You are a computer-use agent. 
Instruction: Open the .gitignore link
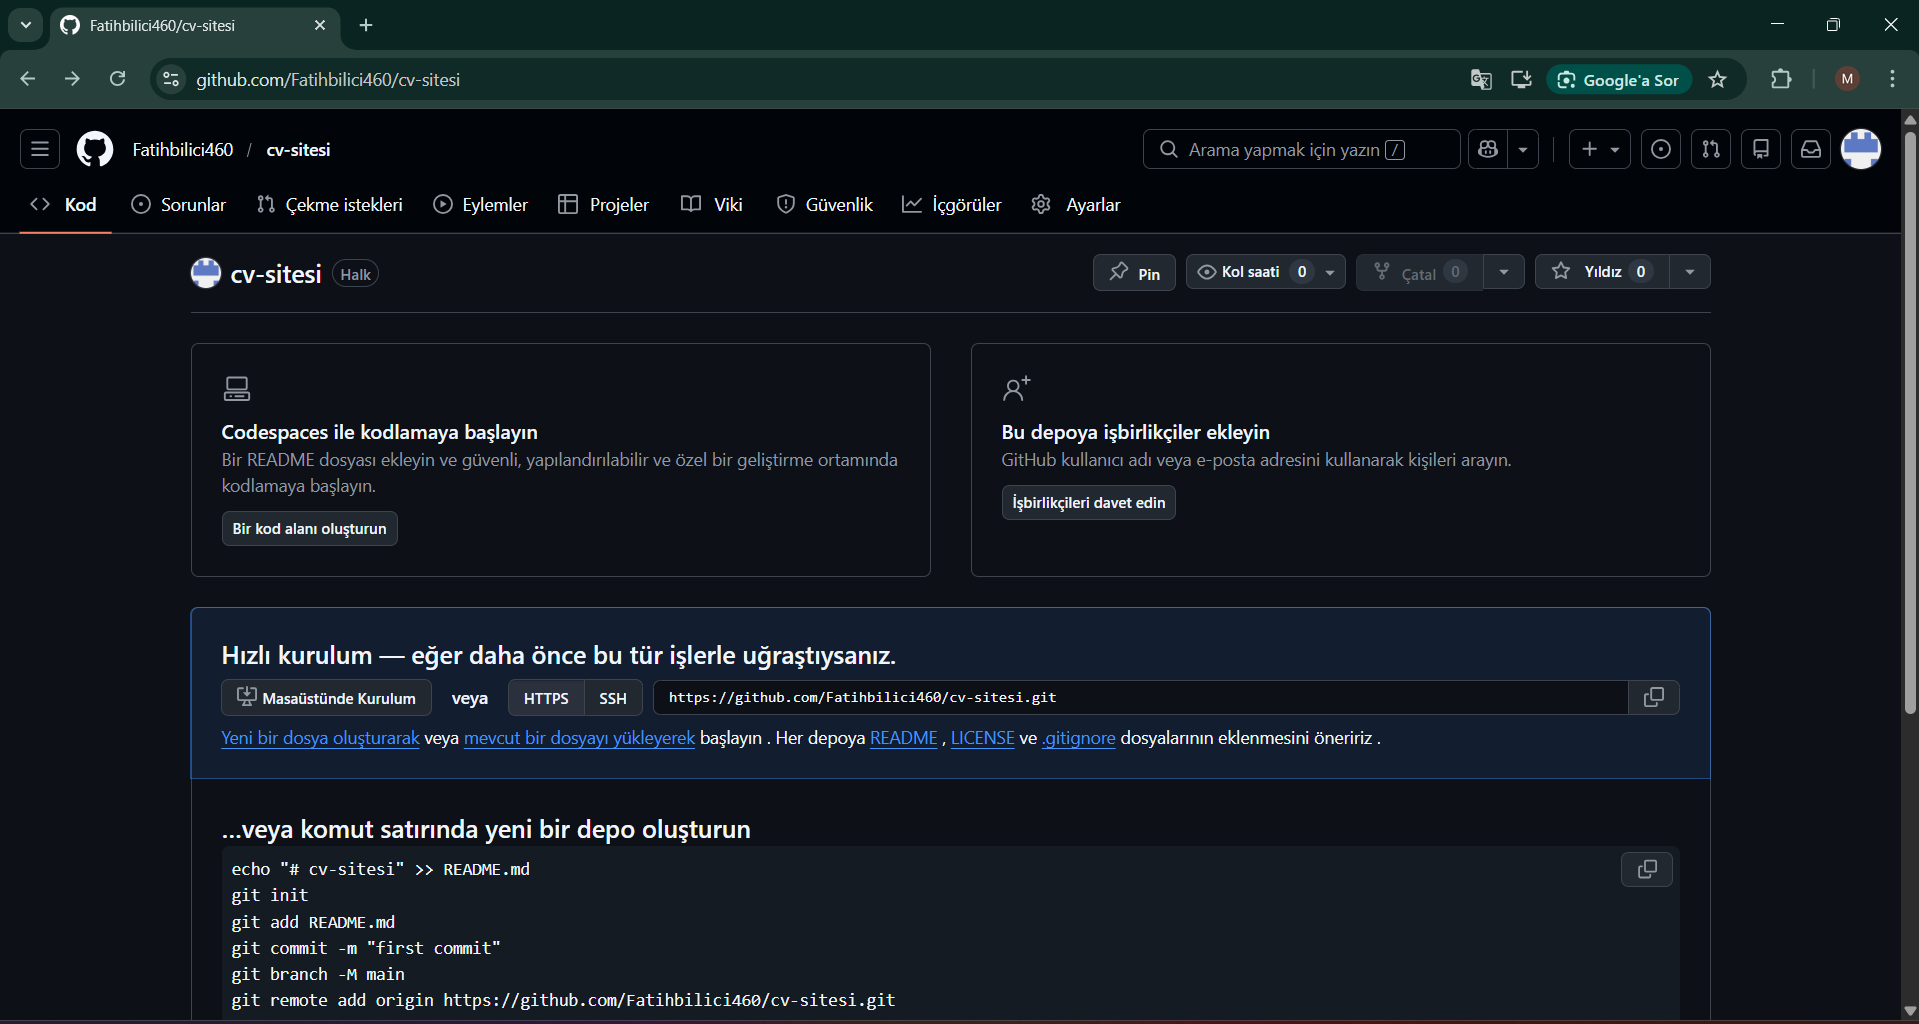click(x=1078, y=738)
